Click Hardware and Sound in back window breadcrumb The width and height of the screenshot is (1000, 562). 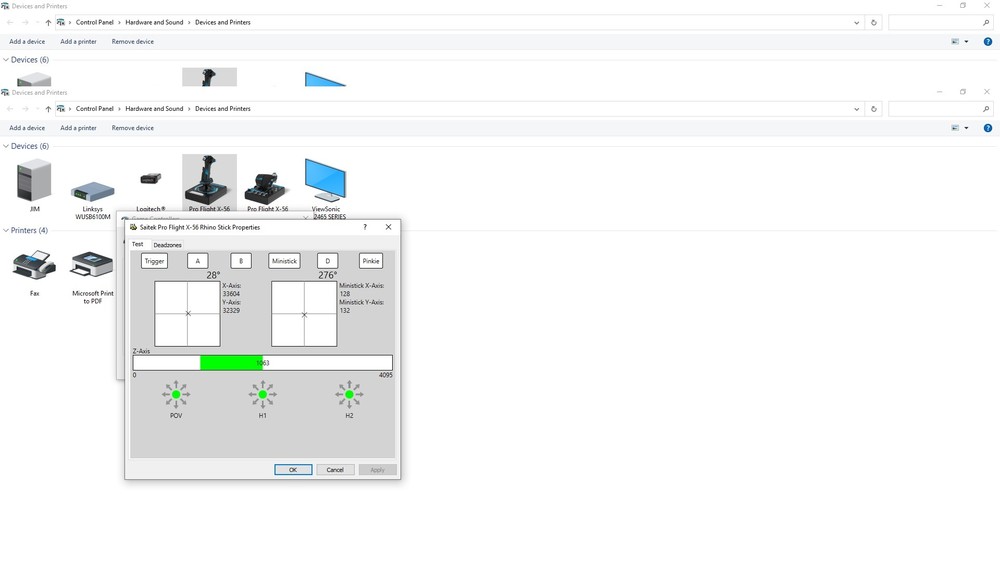154,22
